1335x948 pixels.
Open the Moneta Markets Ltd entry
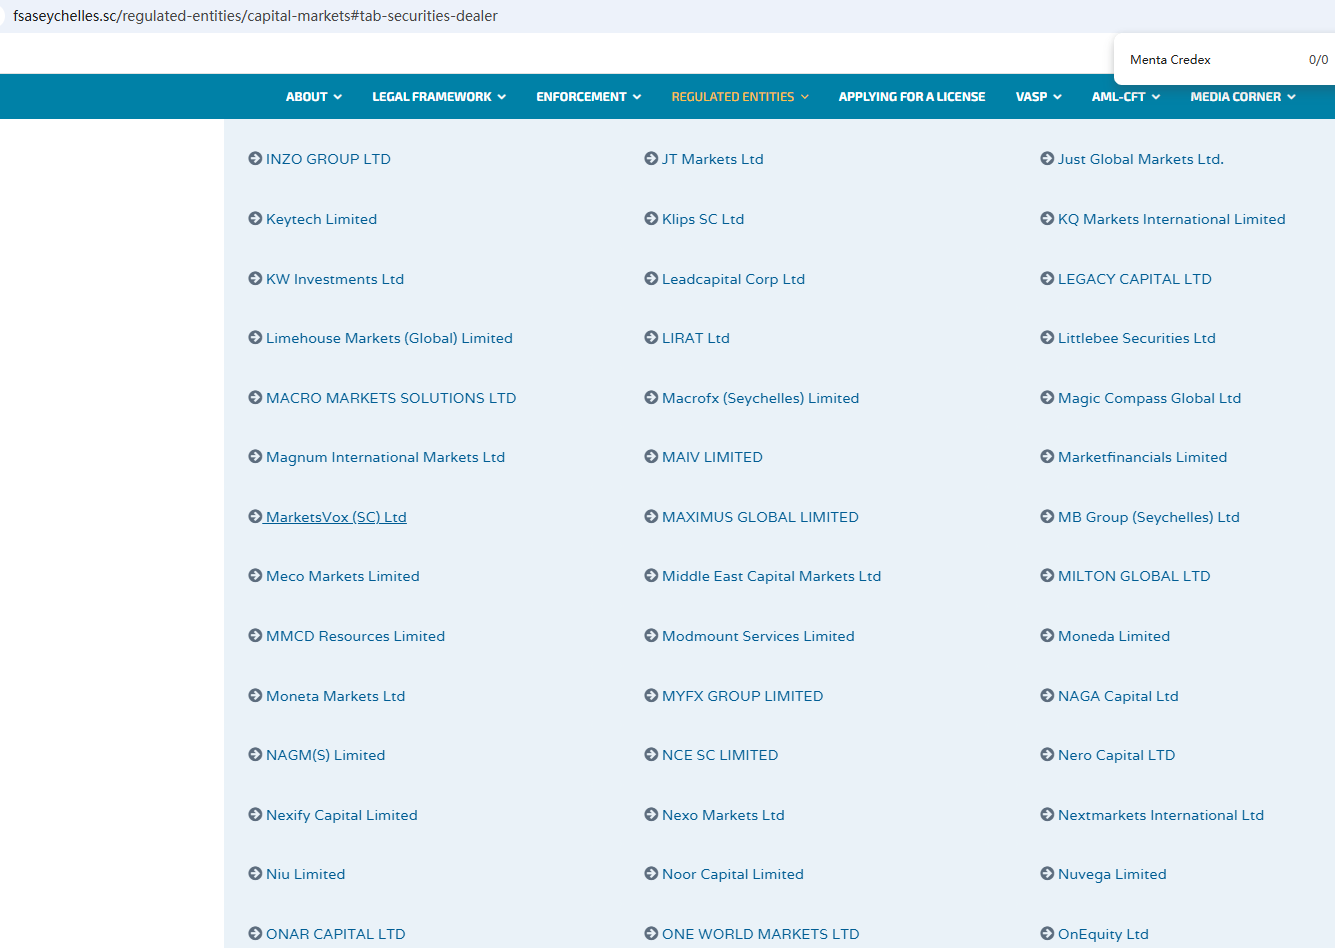coord(335,696)
